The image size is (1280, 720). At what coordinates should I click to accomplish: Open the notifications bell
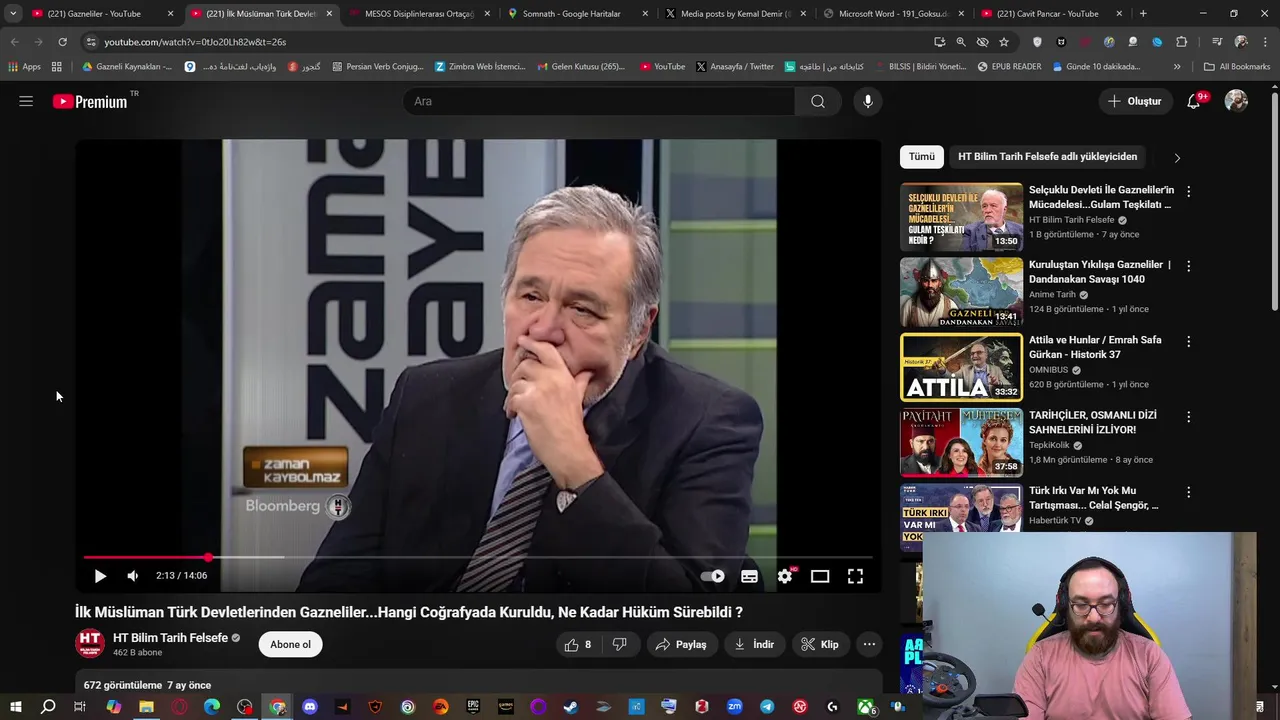[1194, 101]
